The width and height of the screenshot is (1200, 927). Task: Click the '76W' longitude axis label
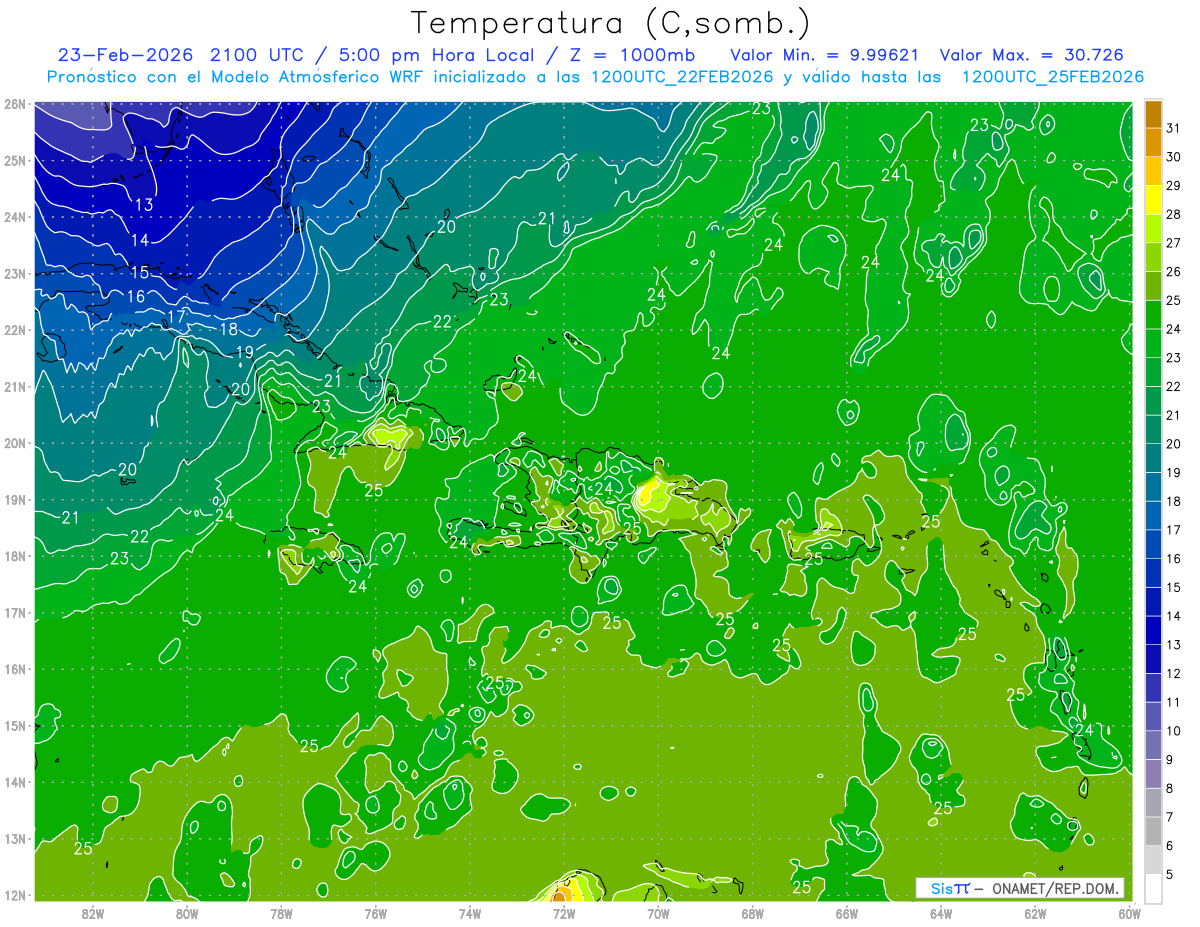click(x=375, y=913)
